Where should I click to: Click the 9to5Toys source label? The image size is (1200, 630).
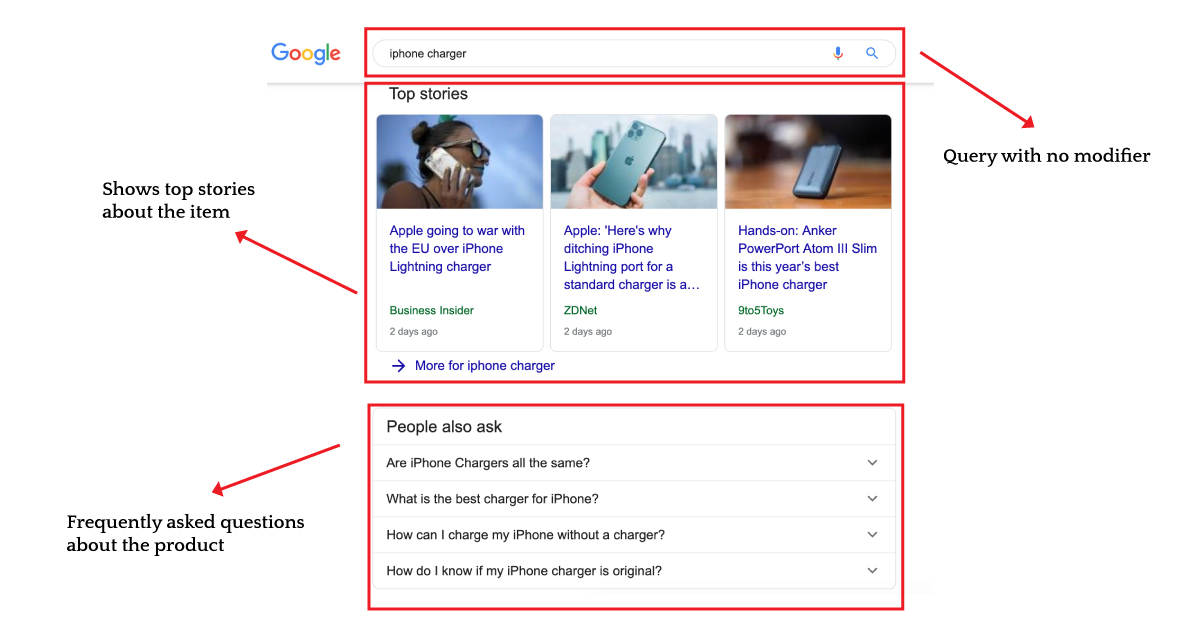pos(761,311)
